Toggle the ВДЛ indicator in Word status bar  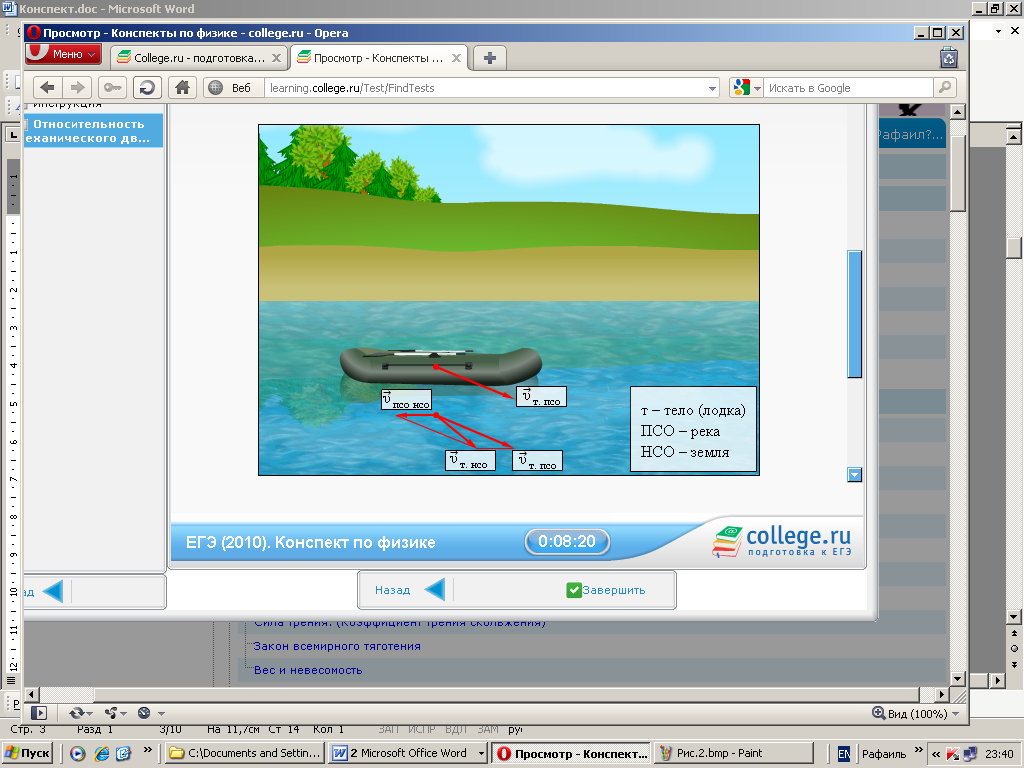(x=456, y=729)
